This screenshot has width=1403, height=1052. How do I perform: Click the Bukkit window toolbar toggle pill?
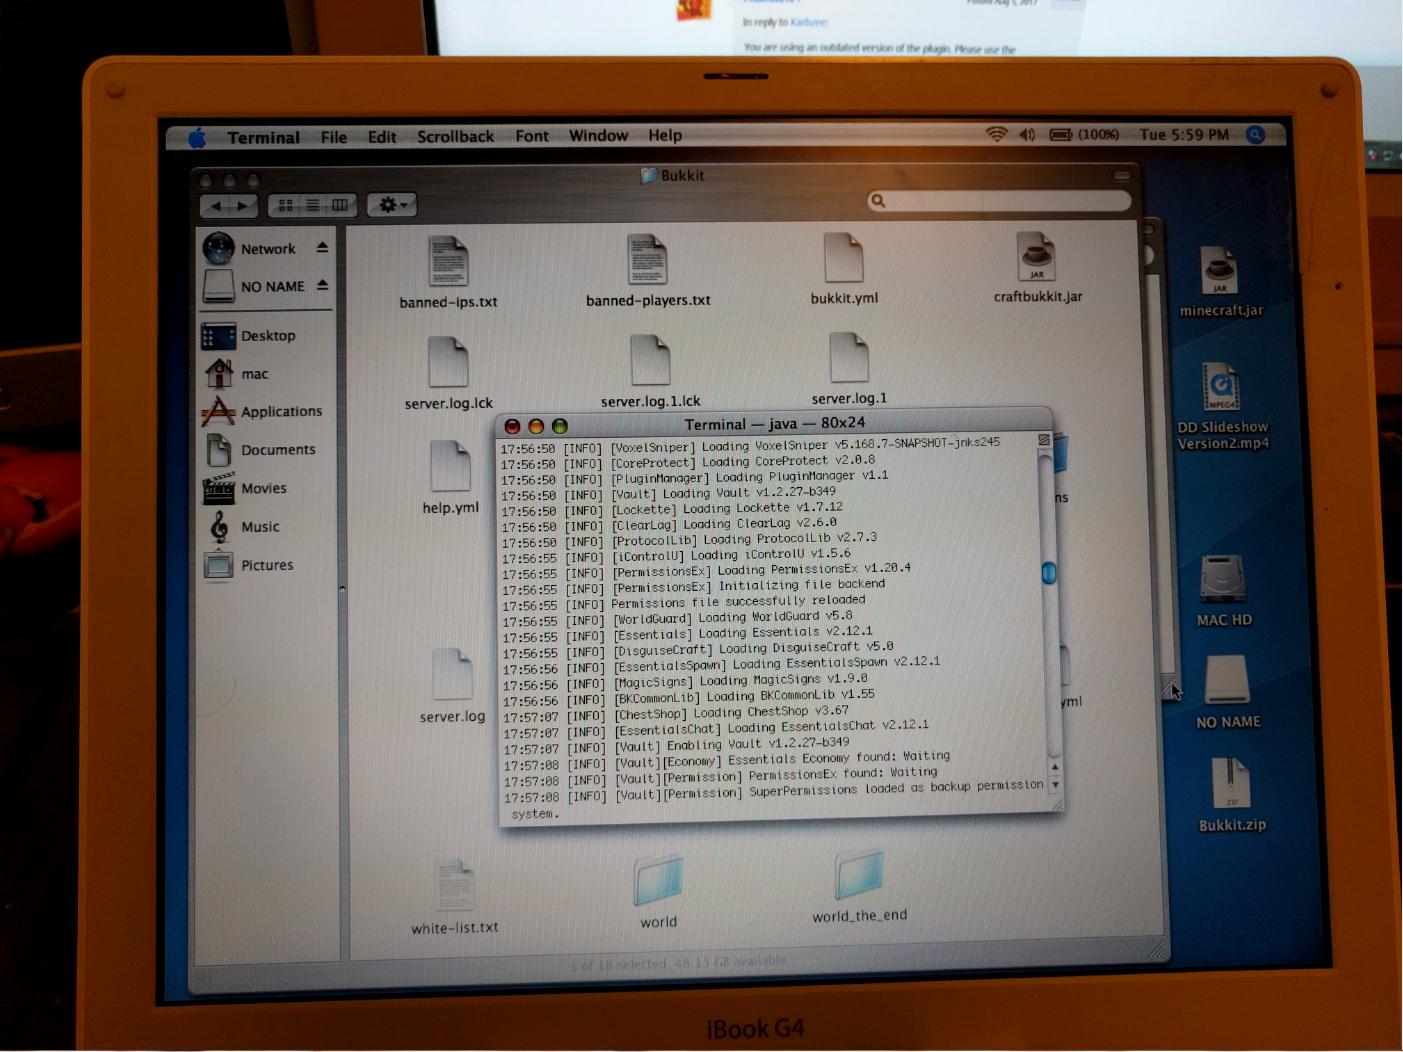click(1121, 175)
